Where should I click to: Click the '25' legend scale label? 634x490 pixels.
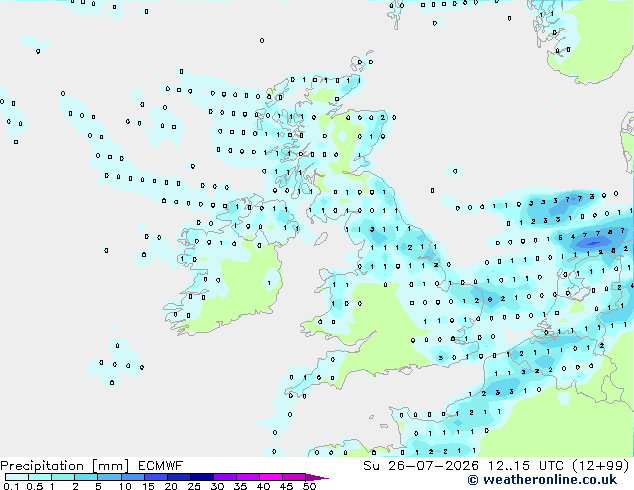point(194,486)
